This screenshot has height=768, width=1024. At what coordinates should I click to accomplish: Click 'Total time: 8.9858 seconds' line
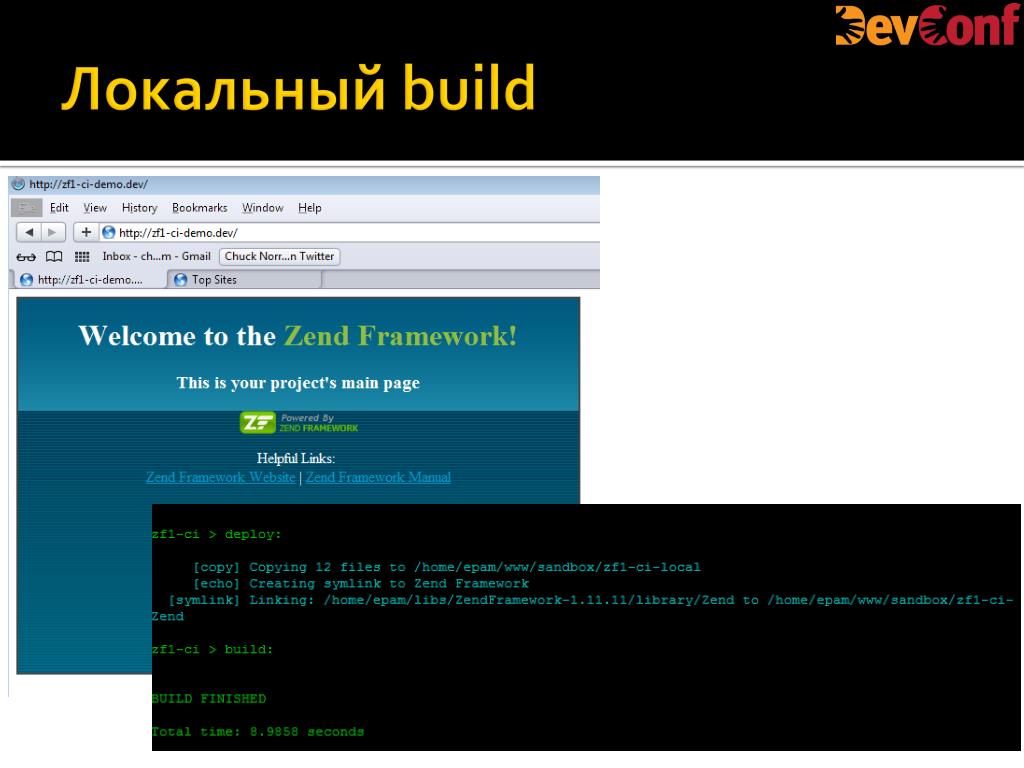click(x=258, y=731)
